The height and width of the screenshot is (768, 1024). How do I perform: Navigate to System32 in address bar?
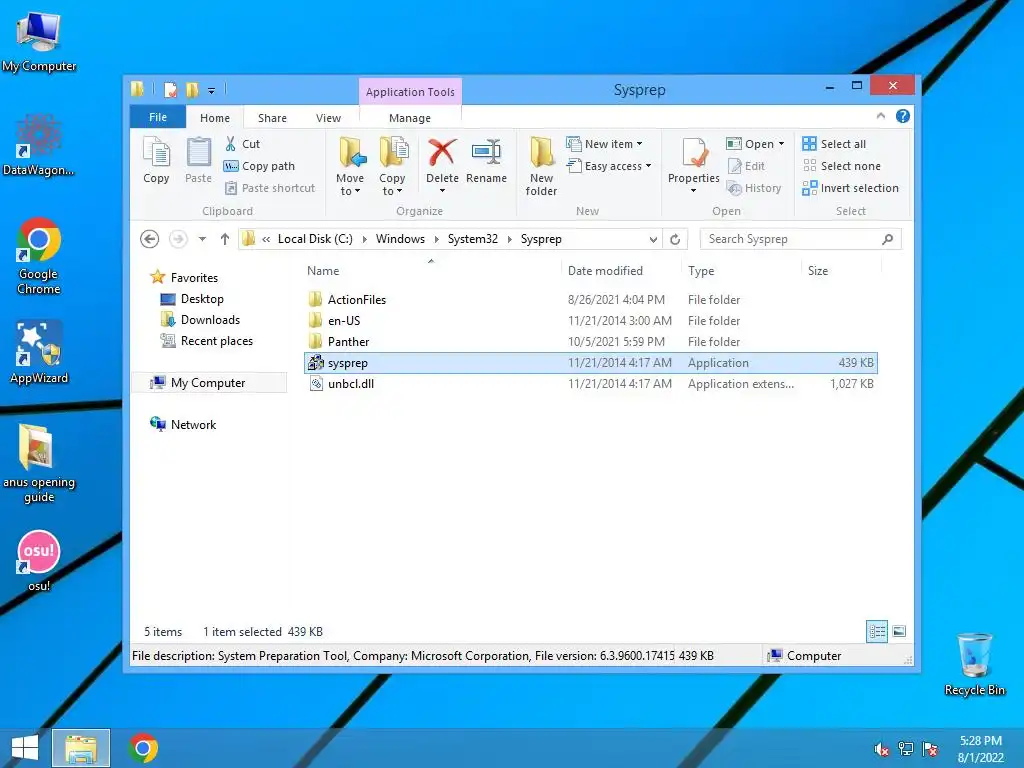pos(473,239)
